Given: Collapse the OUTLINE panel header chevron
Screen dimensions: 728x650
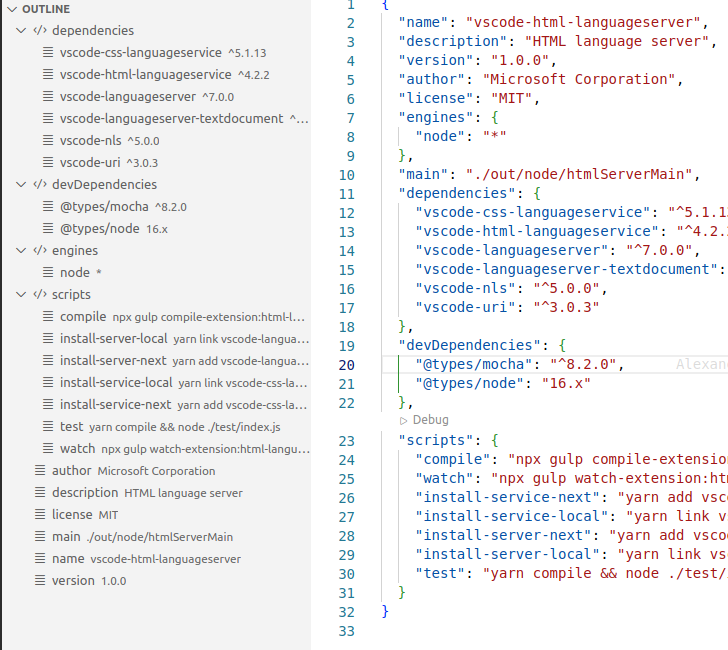Looking at the screenshot, I should 13,9.
